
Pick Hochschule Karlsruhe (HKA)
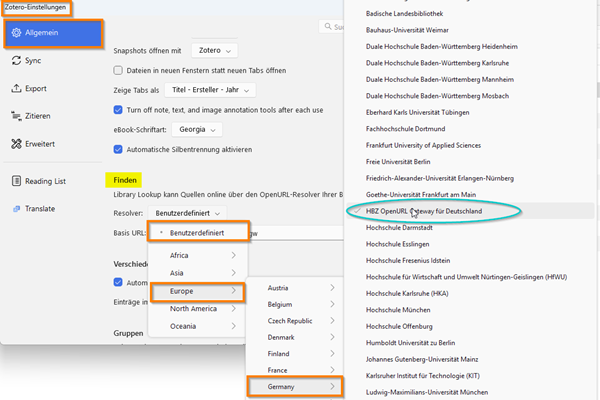tap(407, 294)
